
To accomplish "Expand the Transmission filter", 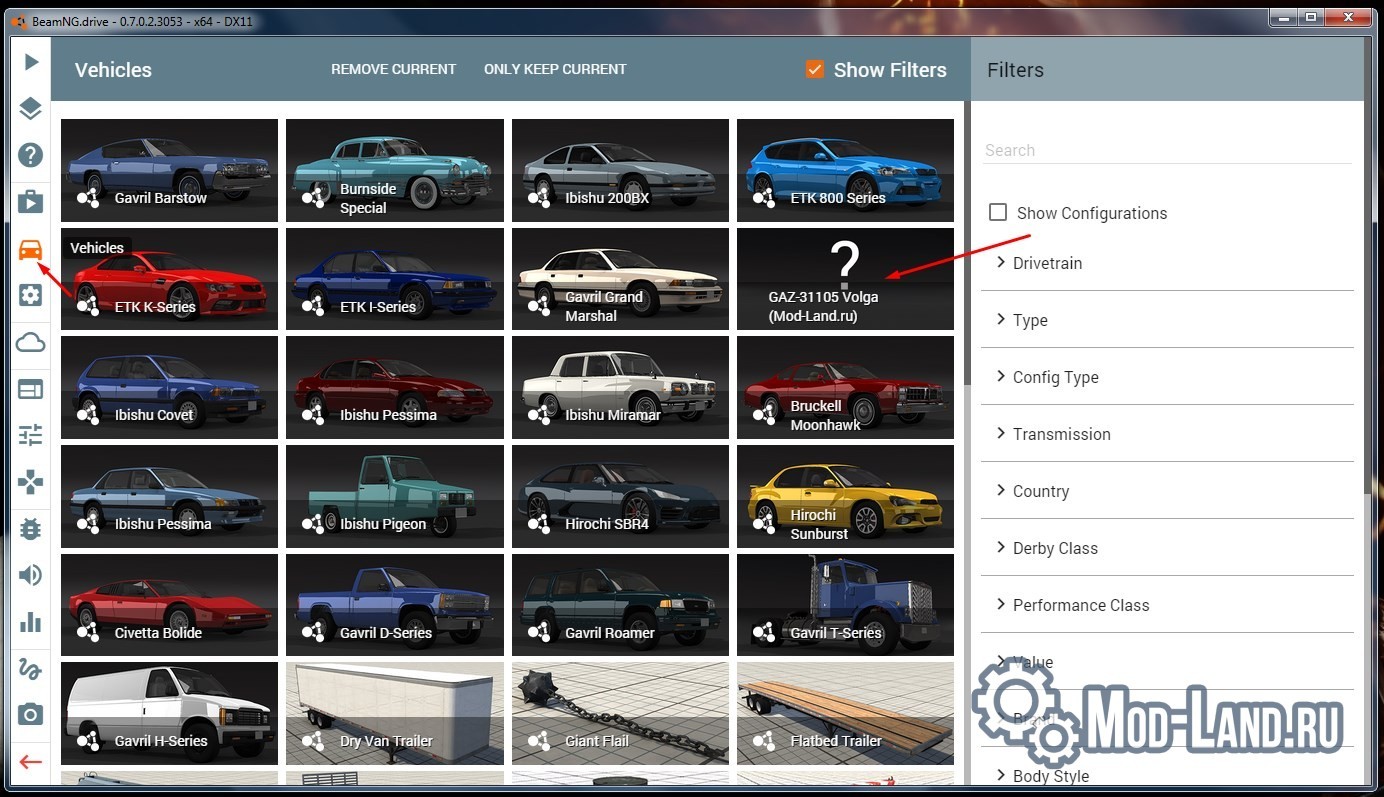I will coord(1167,434).
